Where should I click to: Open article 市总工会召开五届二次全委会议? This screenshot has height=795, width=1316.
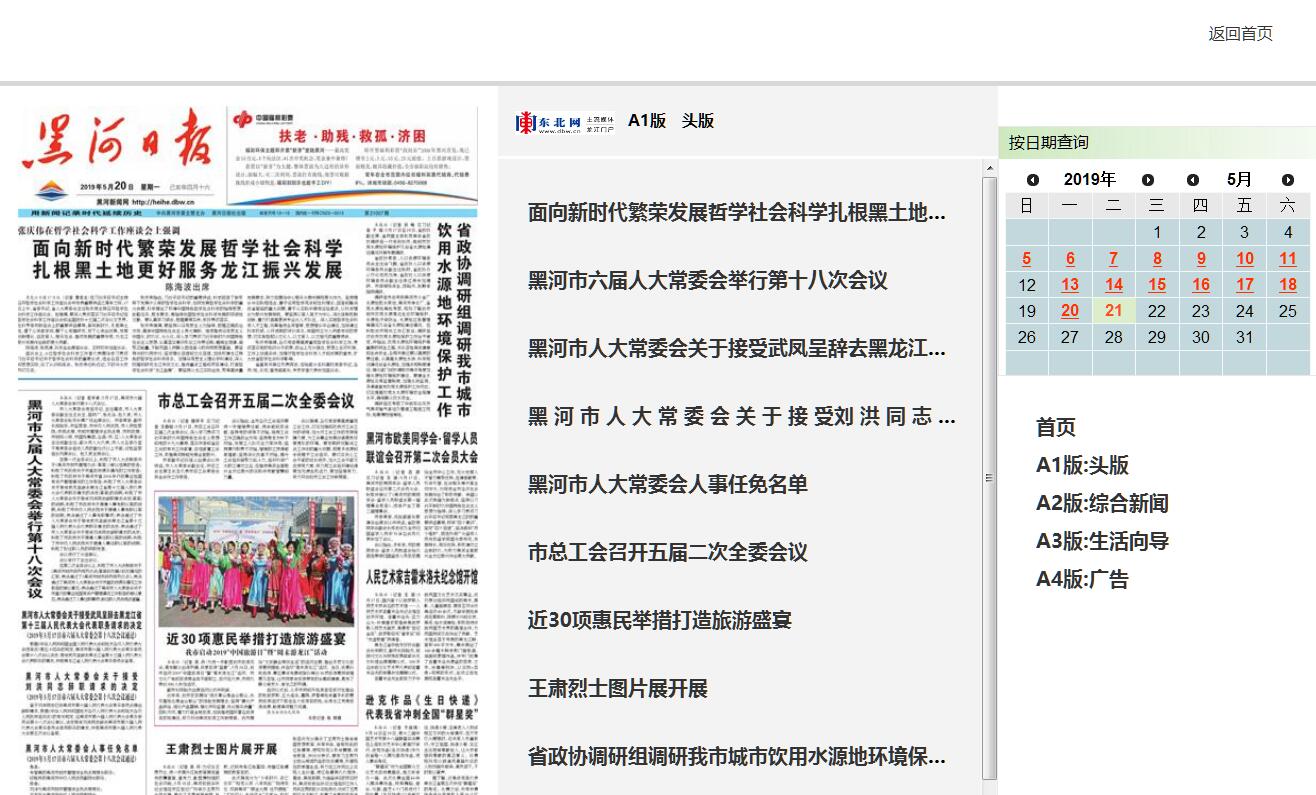(667, 552)
